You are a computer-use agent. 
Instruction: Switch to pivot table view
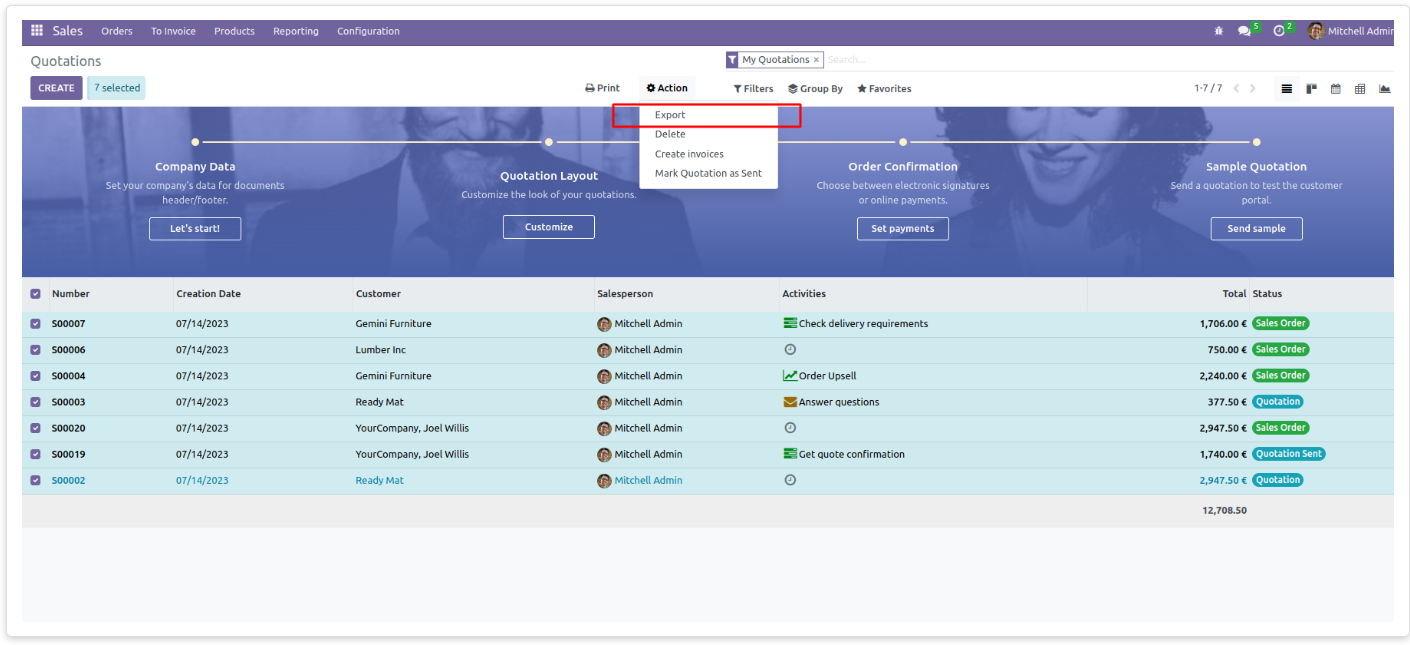click(1360, 89)
